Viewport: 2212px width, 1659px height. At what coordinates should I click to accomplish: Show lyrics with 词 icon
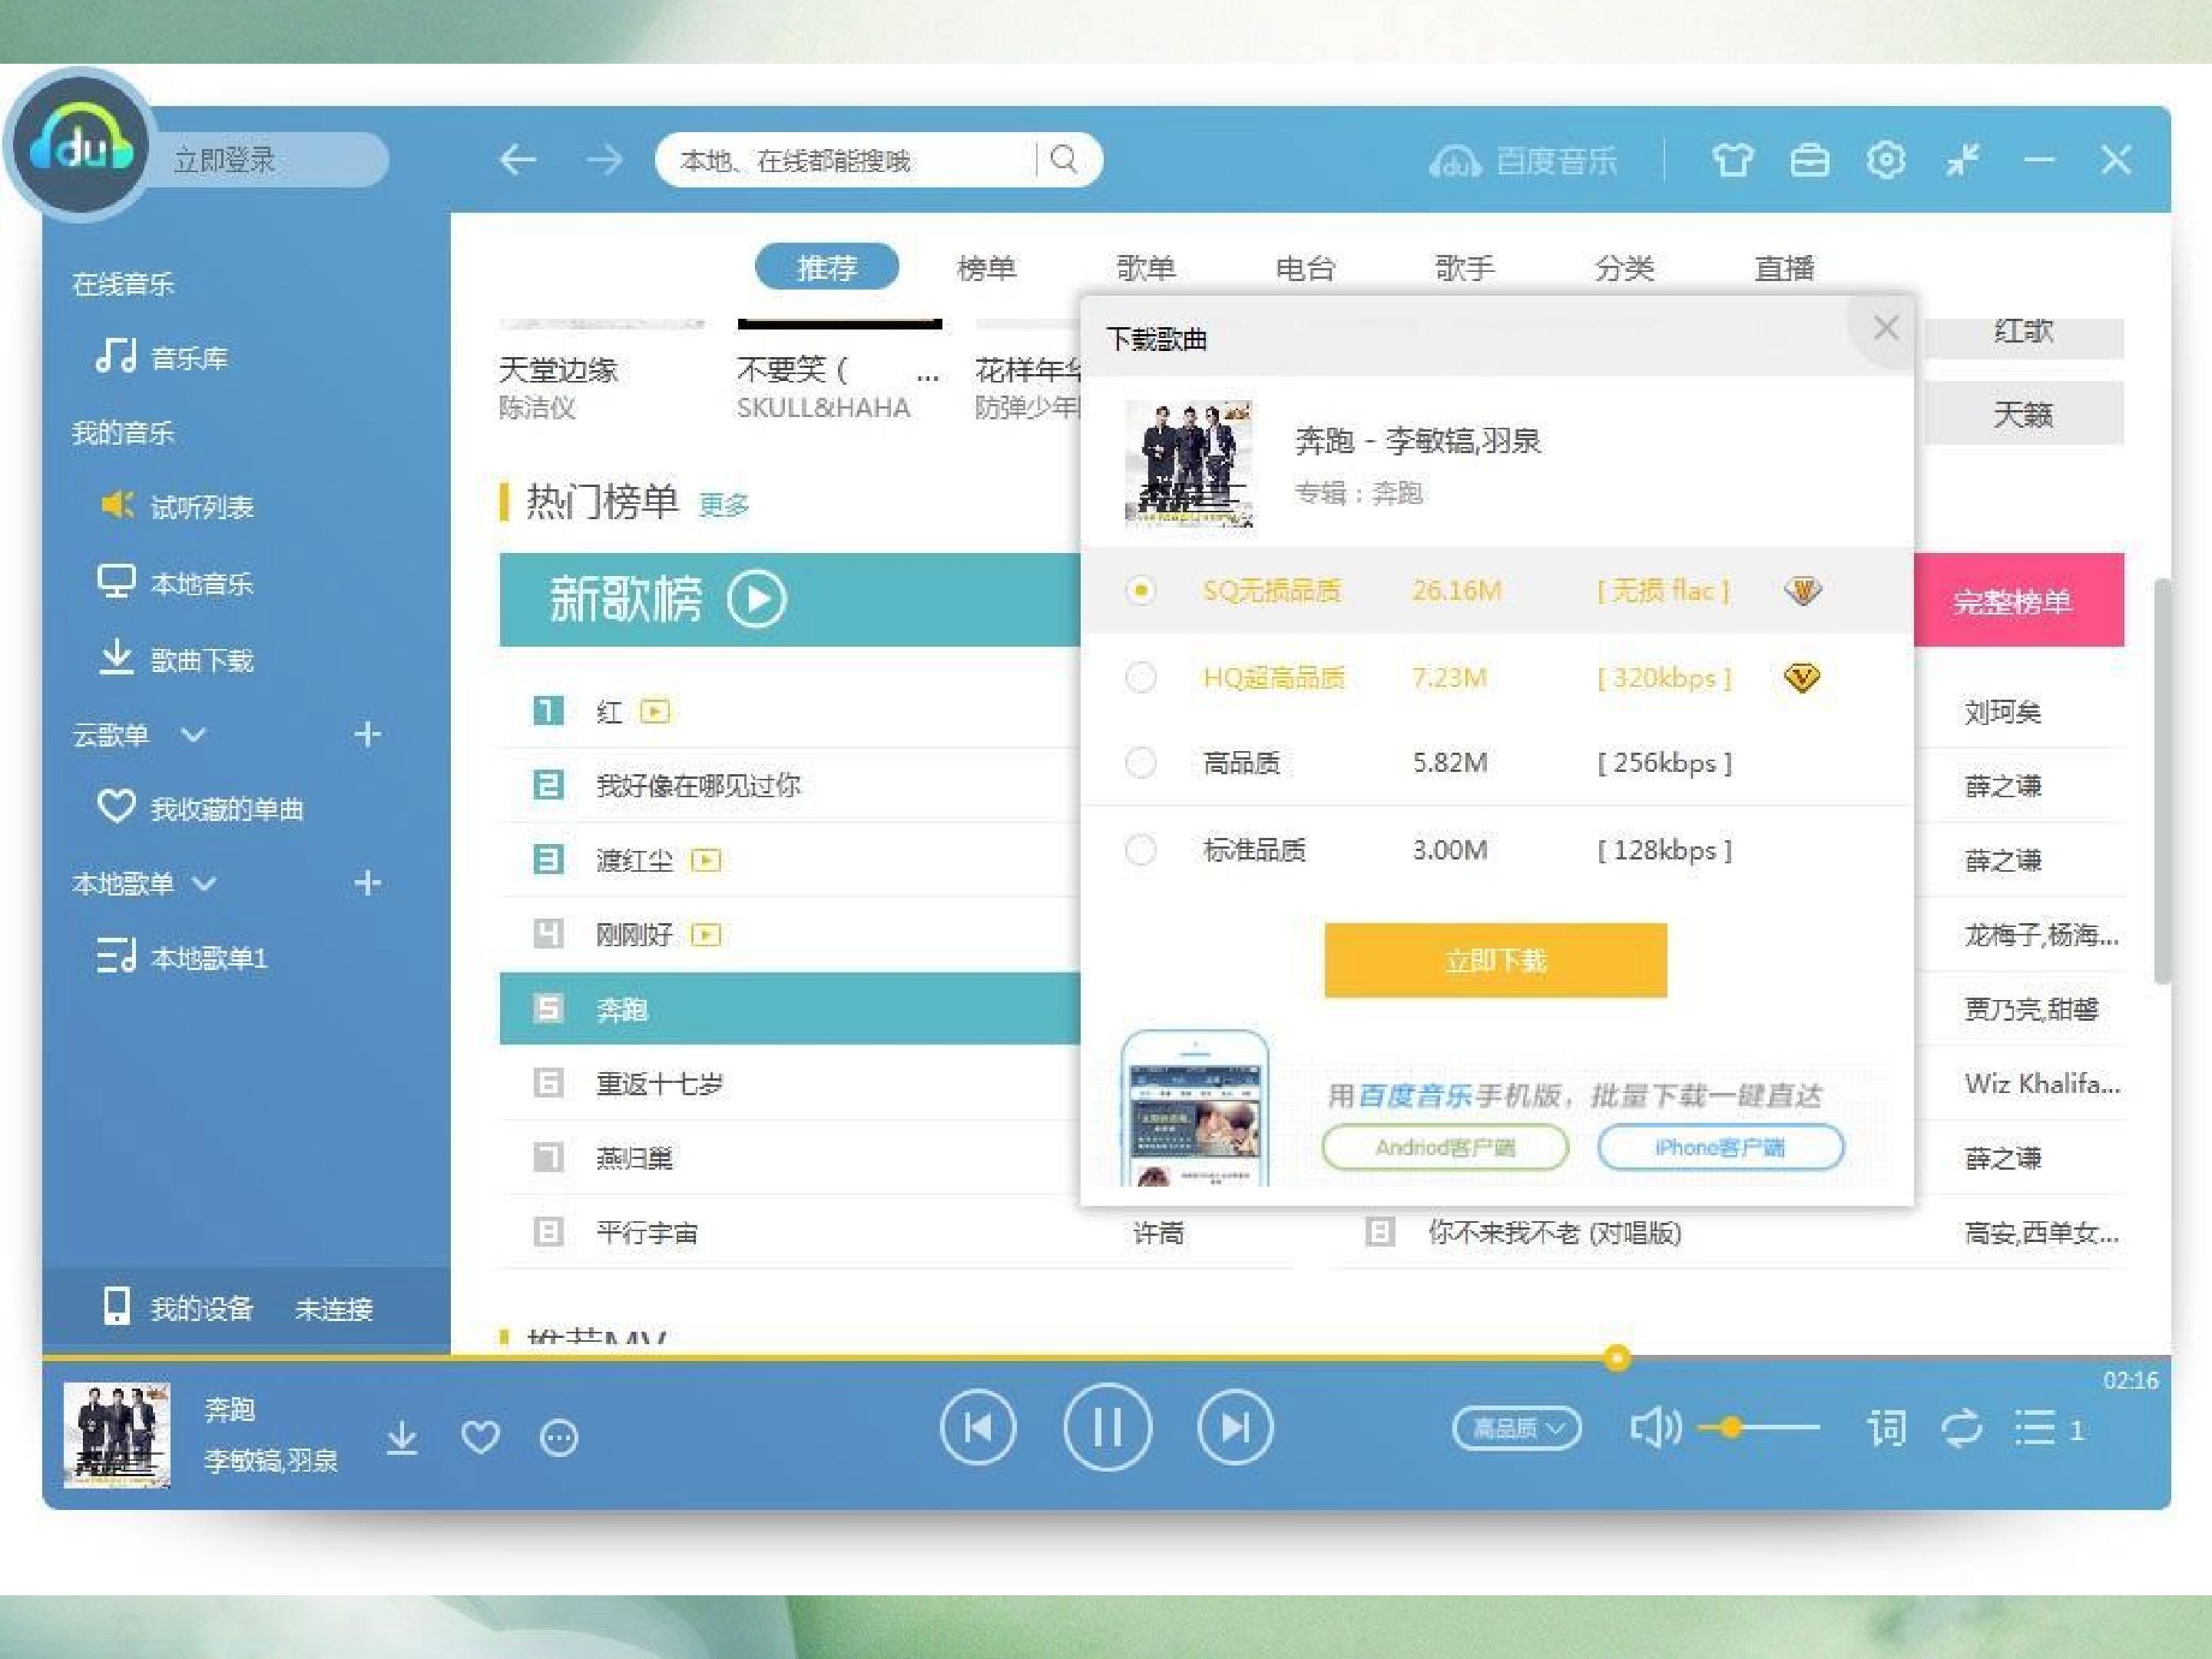(x=1886, y=1428)
